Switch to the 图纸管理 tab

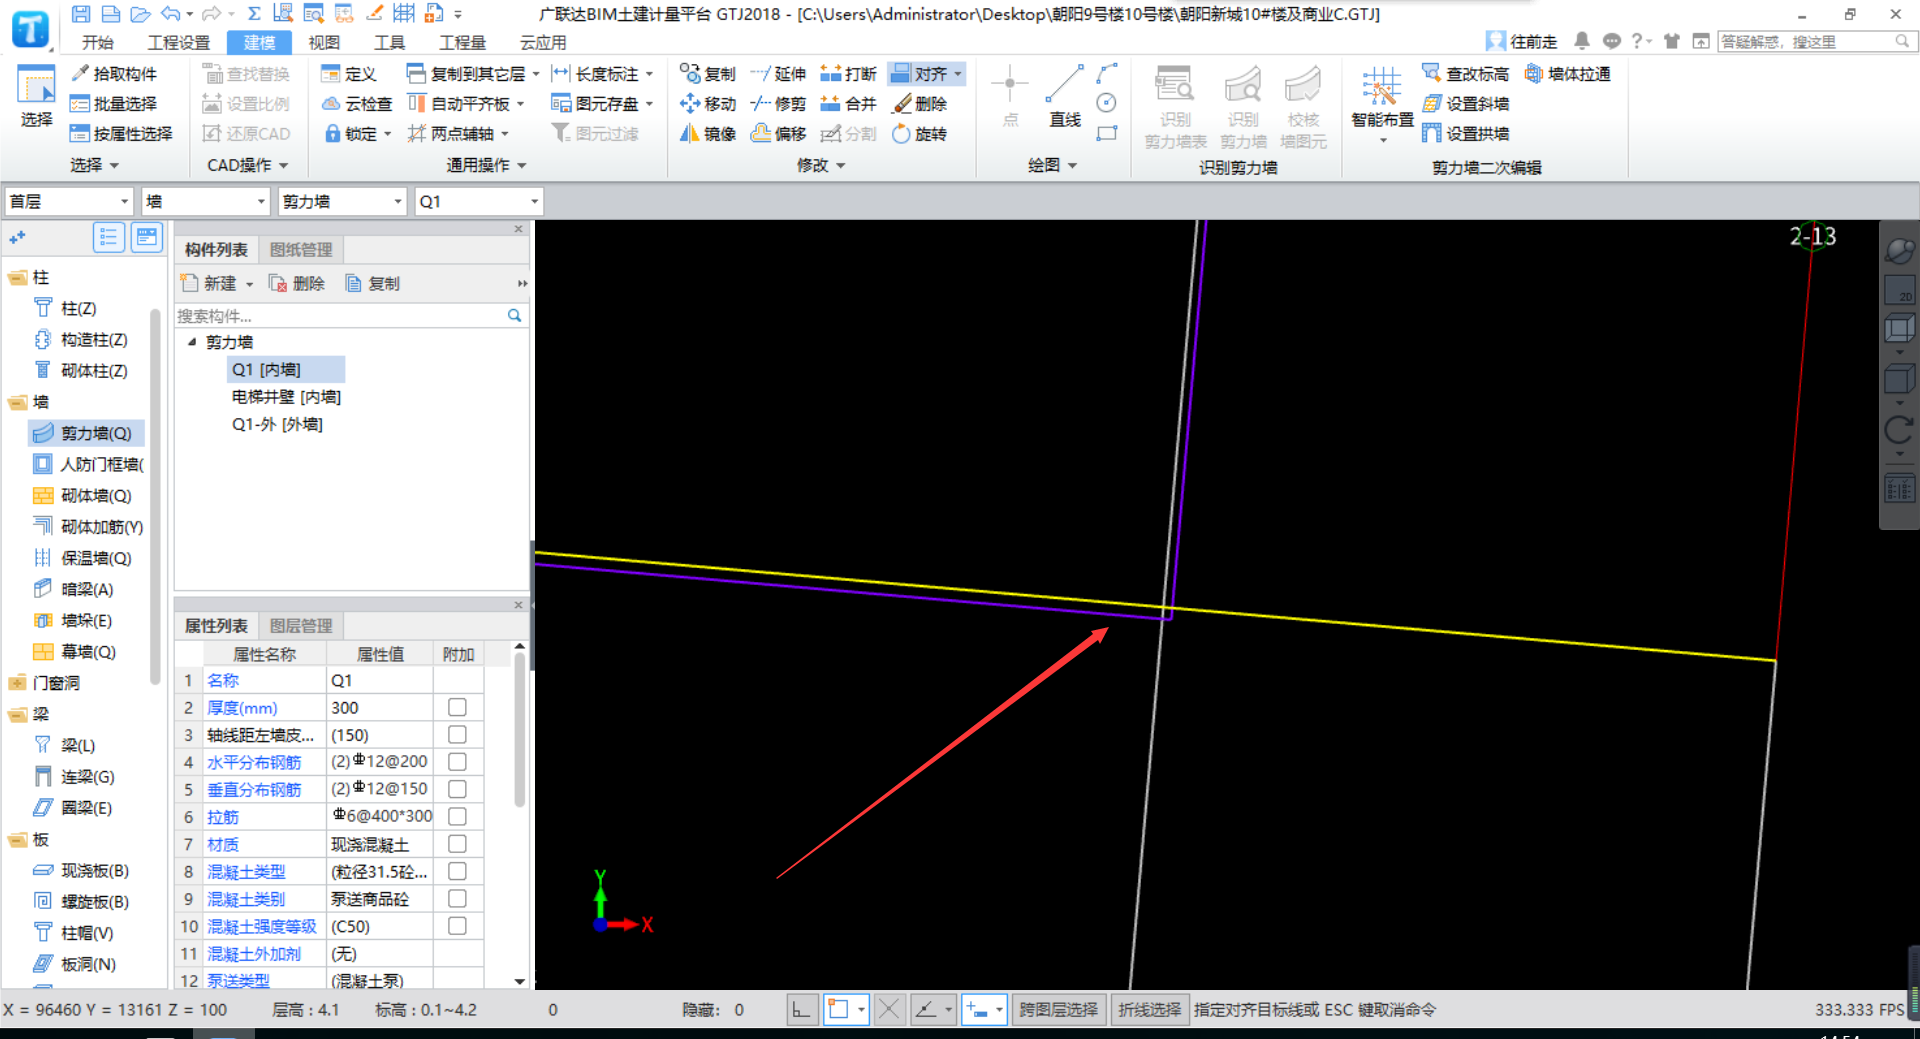tap(301, 250)
